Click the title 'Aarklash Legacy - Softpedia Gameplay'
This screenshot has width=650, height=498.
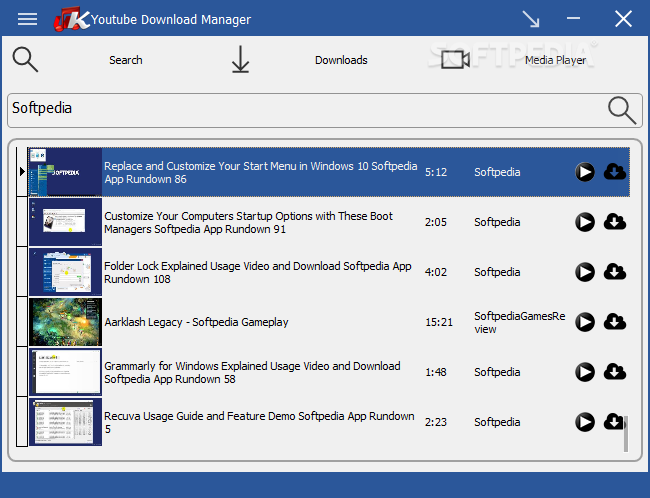click(196, 322)
